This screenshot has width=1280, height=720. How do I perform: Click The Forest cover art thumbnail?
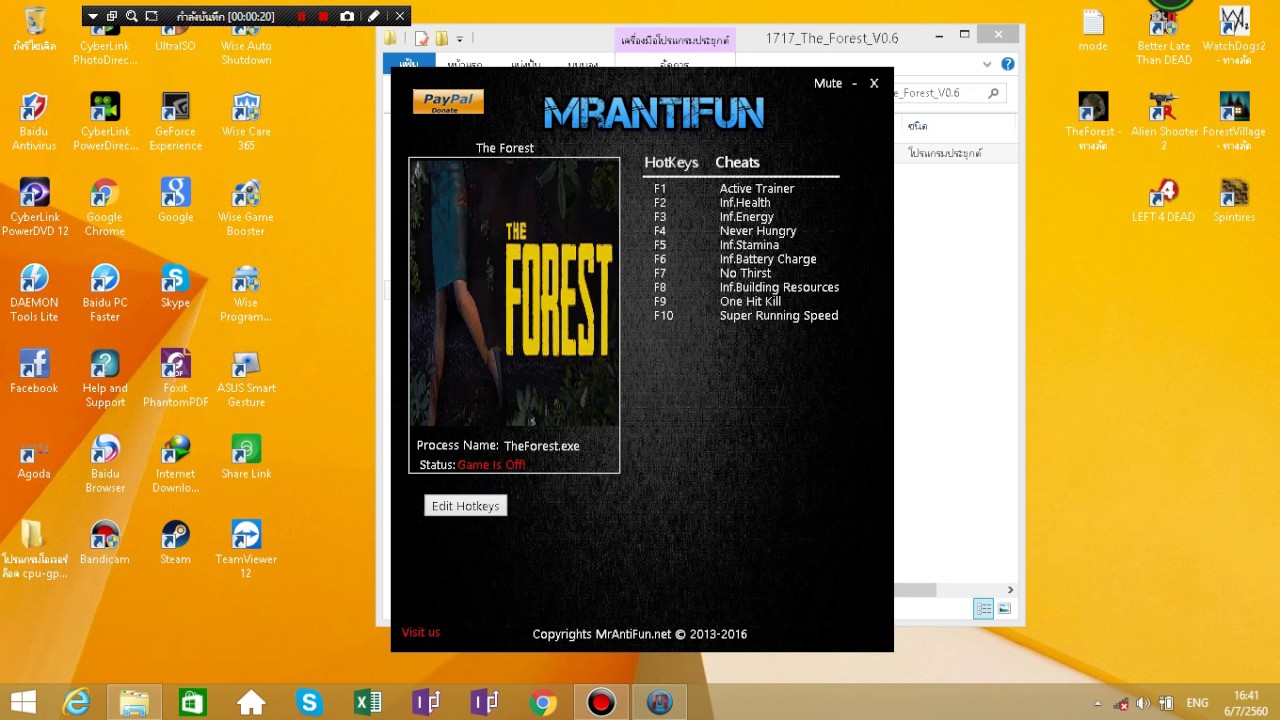click(x=514, y=293)
